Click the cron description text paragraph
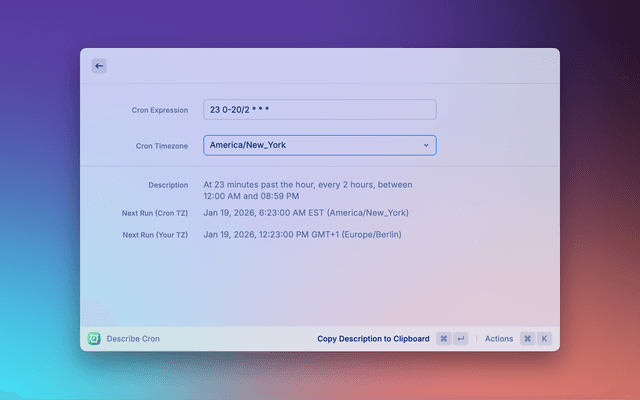640x400 pixels. [307, 190]
